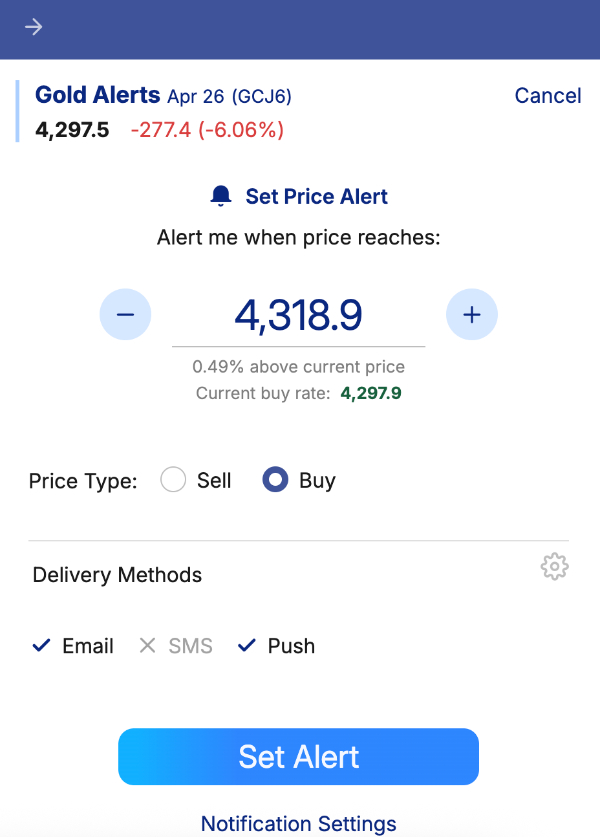Viewport: 600px width, 837px height.
Task: Click the alert price field showing 4,318.9
Action: (298, 314)
